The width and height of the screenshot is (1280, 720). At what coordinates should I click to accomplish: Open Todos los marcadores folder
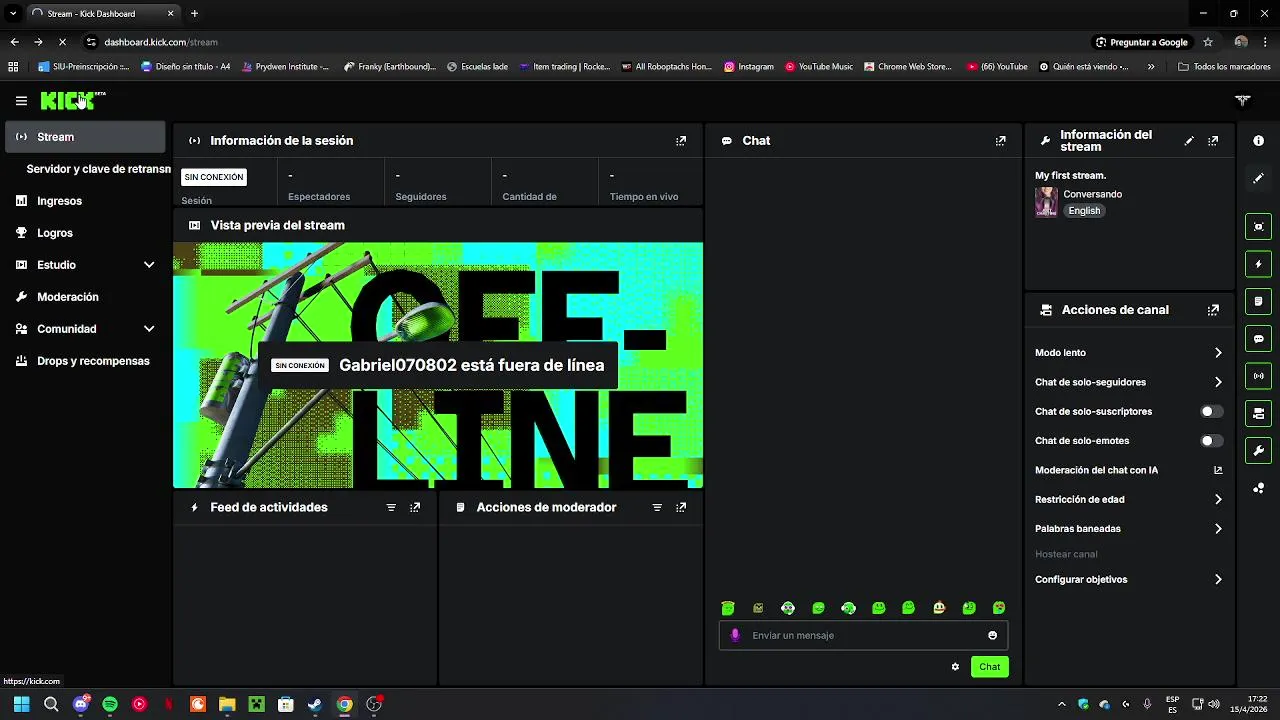coord(1224,67)
